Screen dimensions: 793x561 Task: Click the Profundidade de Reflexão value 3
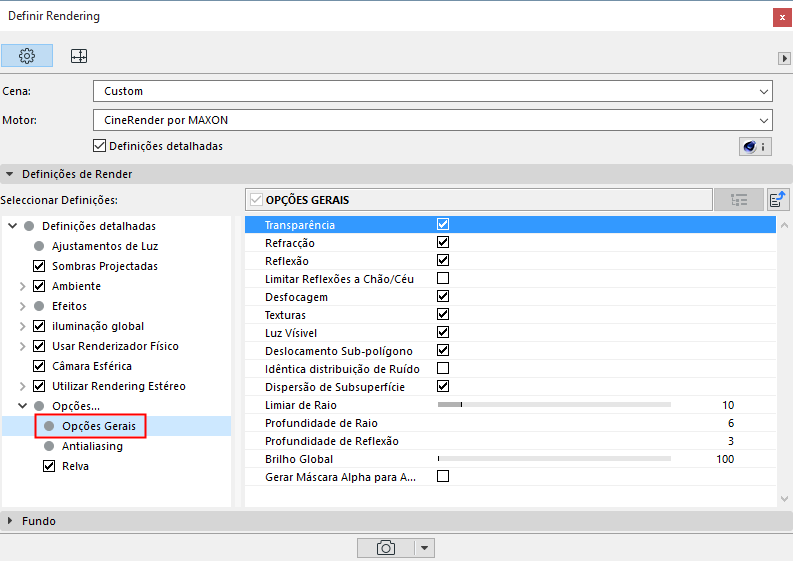coord(731,441)
